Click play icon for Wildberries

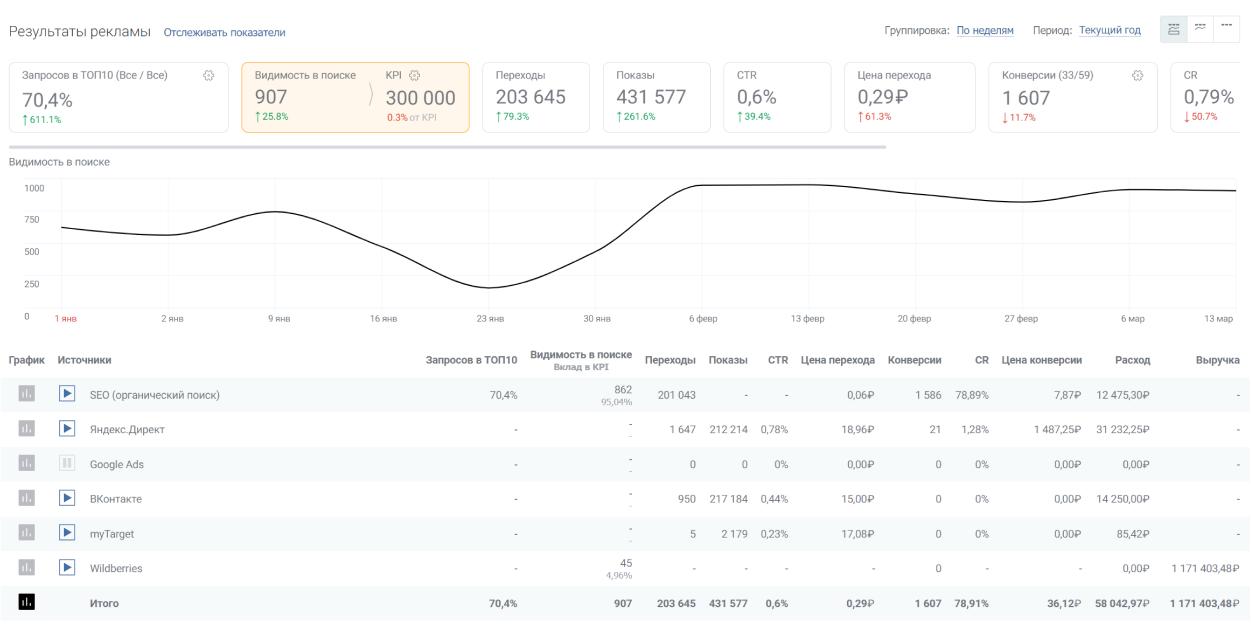(67, 567)
